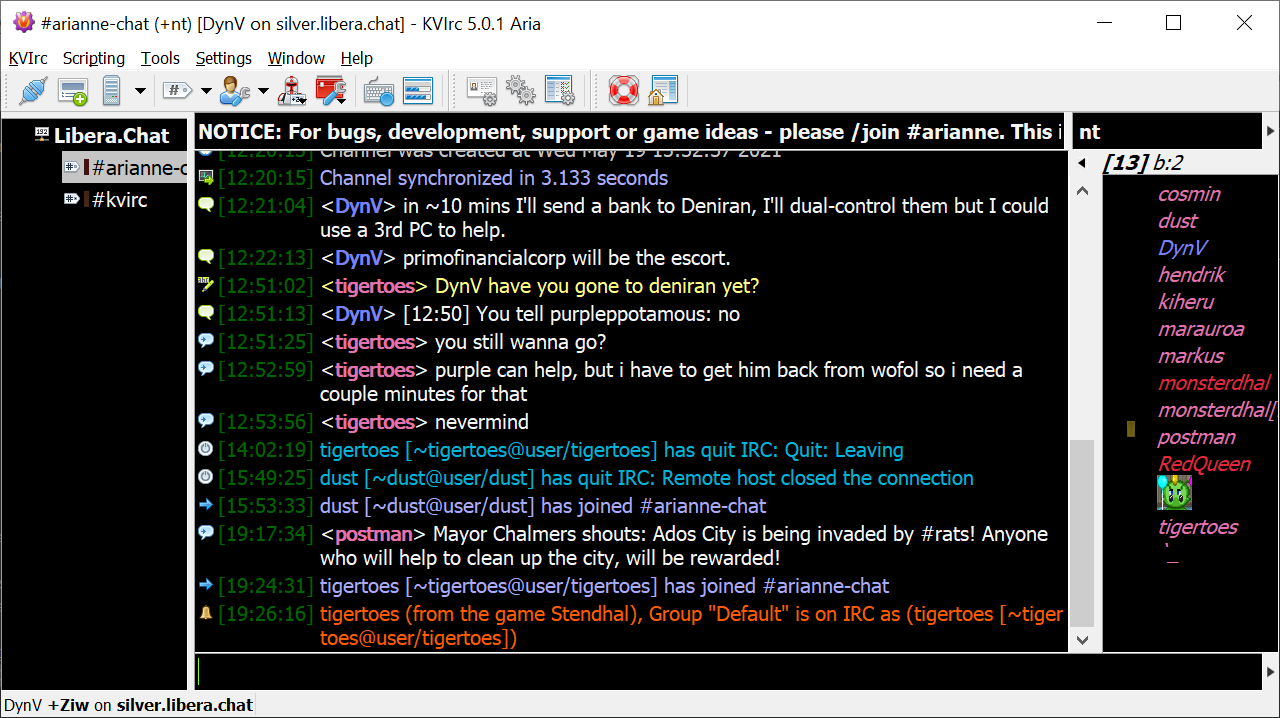Expand the Join Channels dropdown arrow
1280x718 pixels.
(x=206, y=91)
